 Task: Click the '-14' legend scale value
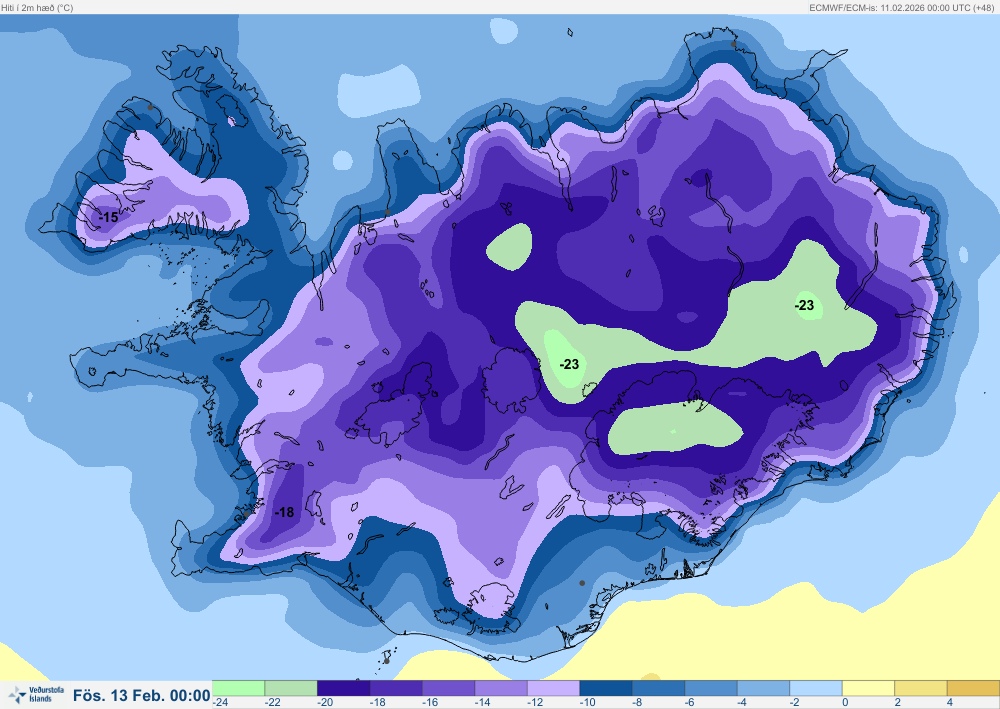tap(482, 703)
